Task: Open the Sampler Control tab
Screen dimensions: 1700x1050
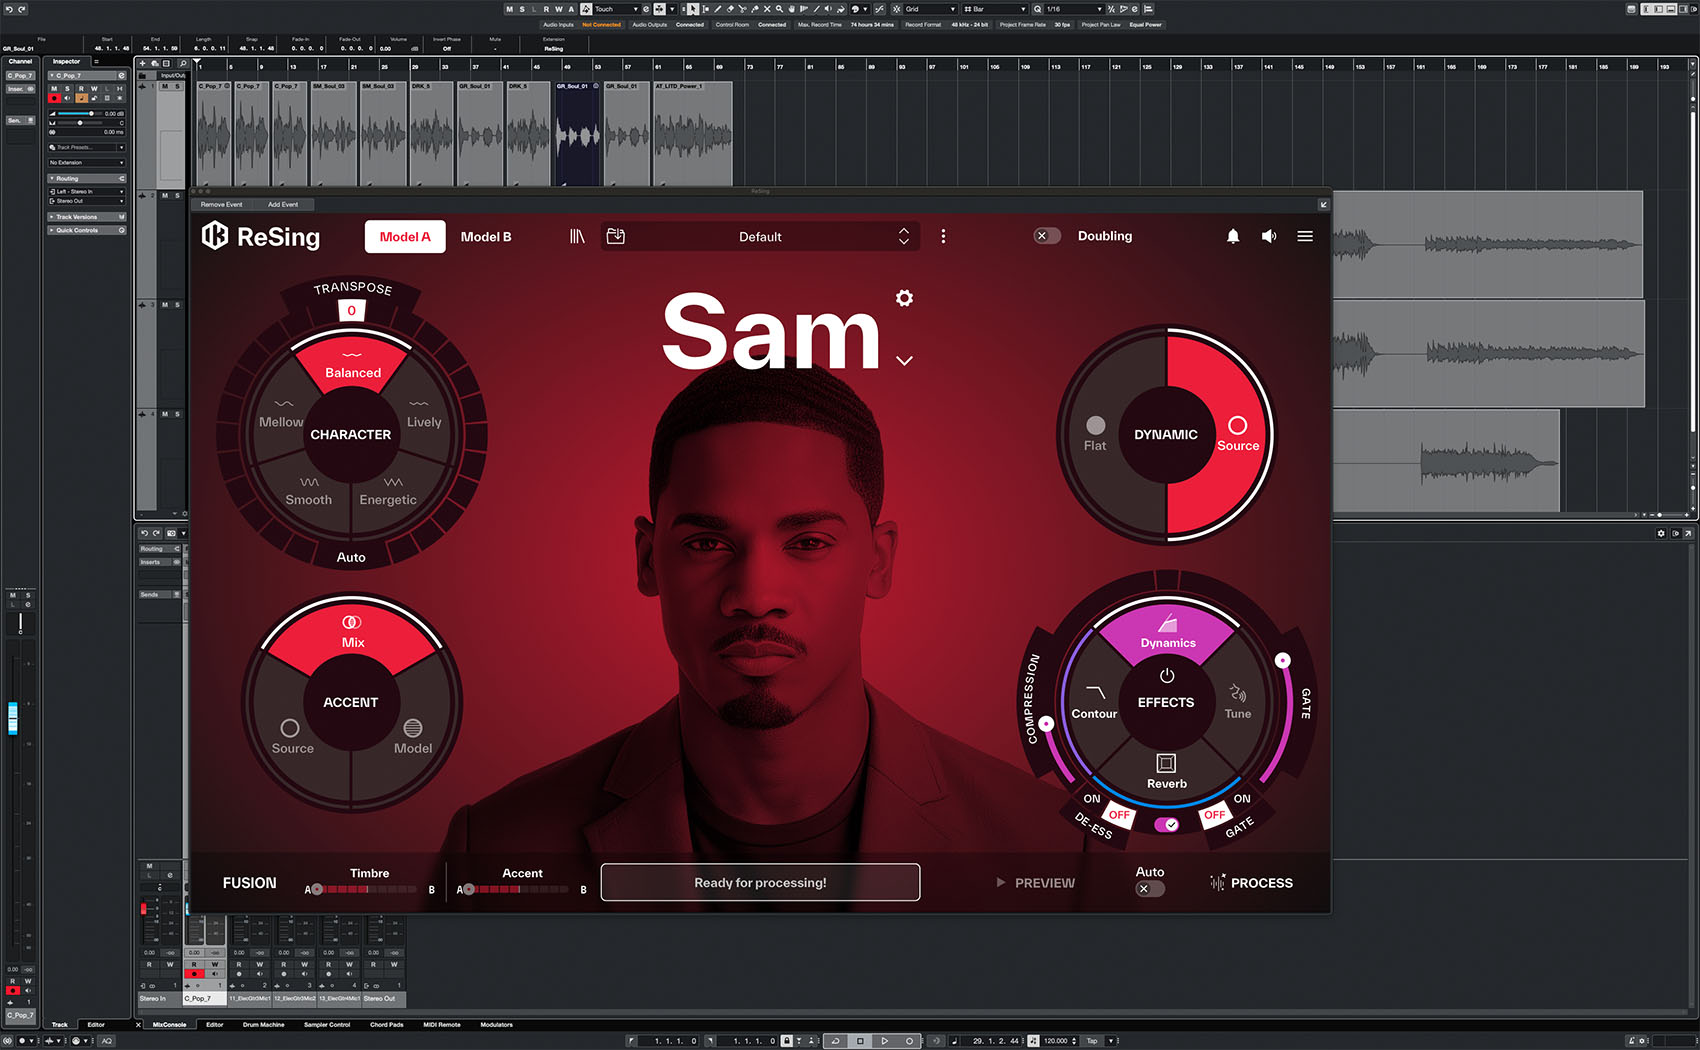Action: click(x=327, y=1024)
